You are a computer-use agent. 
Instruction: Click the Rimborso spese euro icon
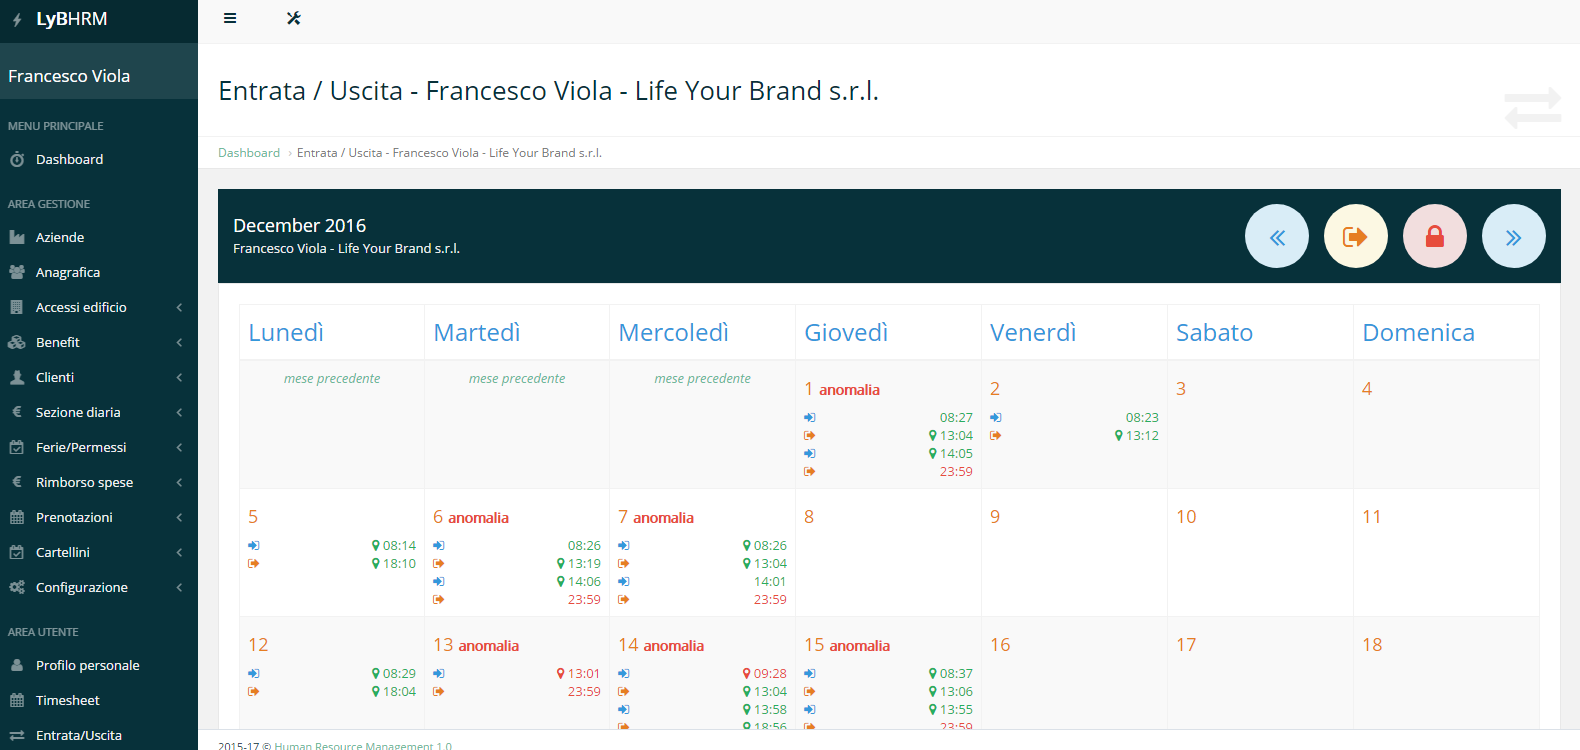(17, 482)
